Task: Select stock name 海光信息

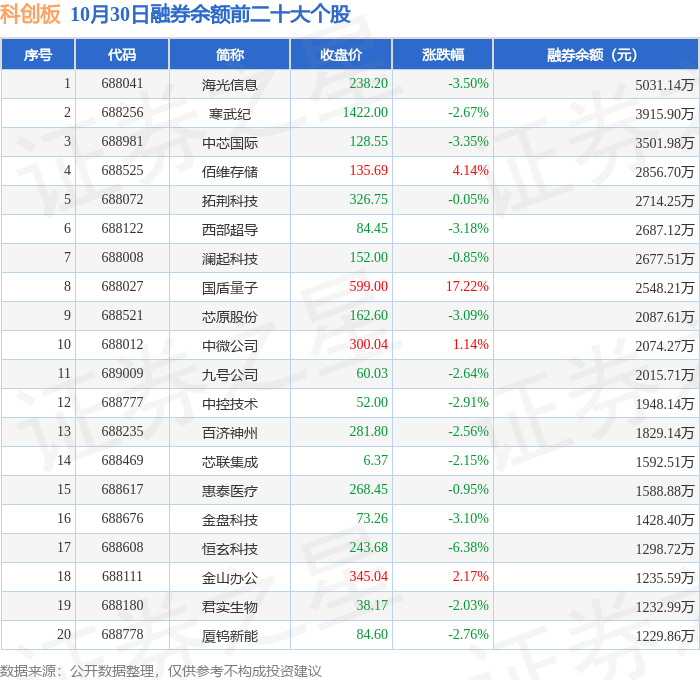Action: [229, 84]
